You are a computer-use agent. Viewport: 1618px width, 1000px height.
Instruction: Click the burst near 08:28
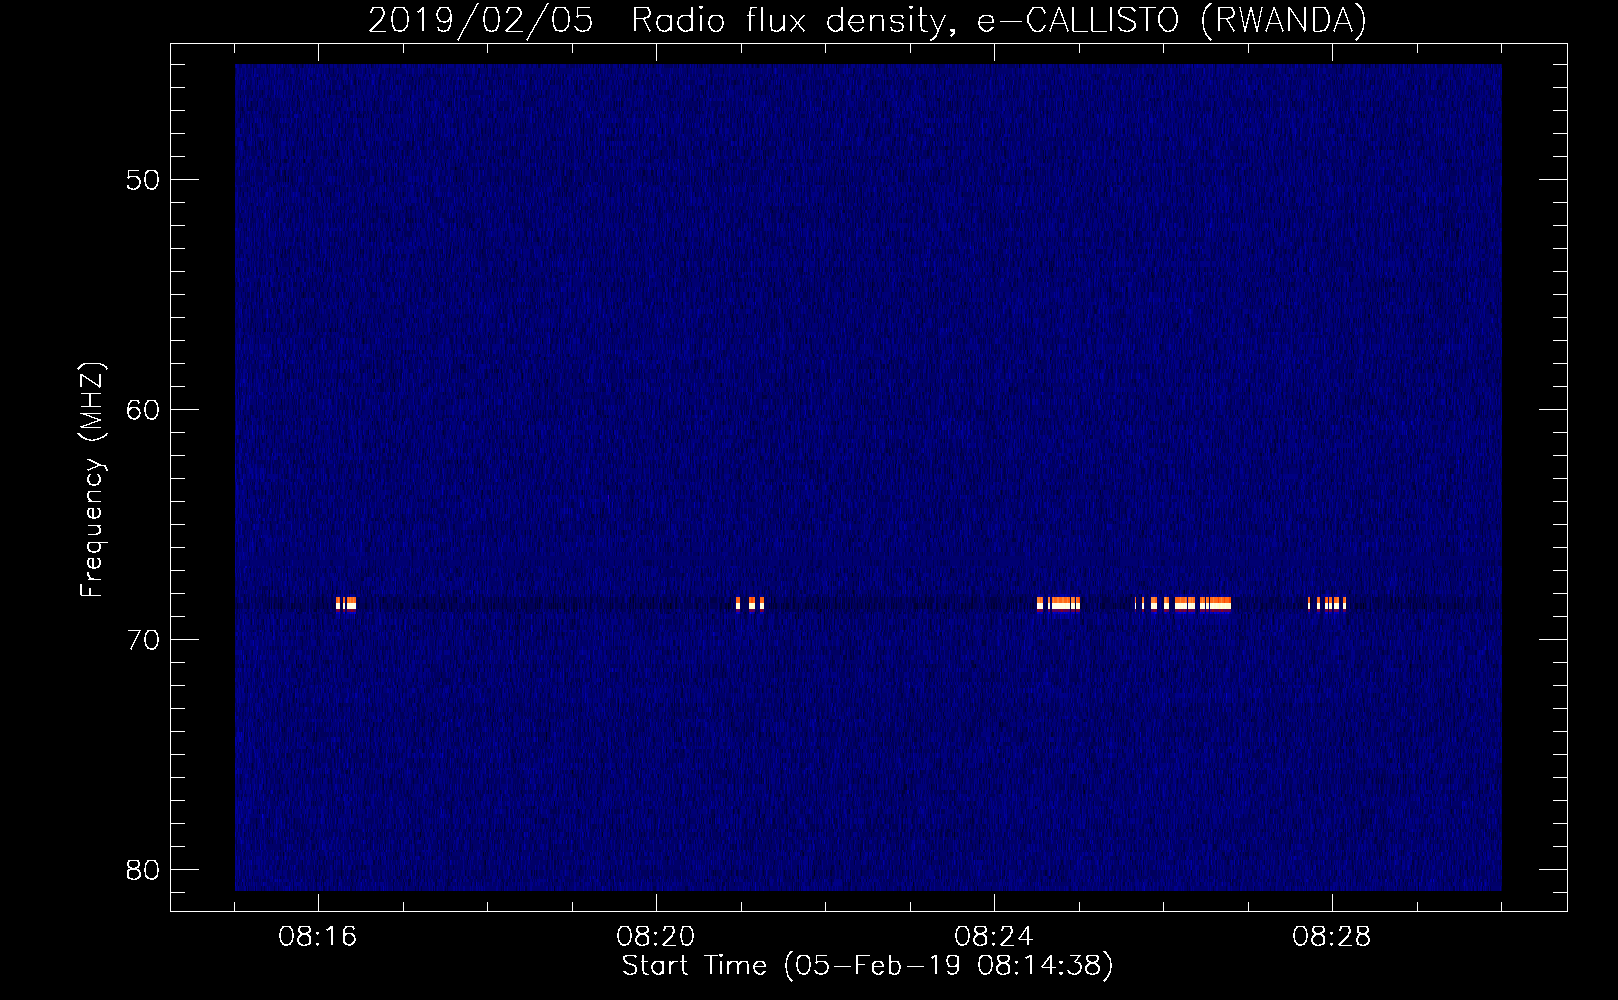(x=1327, y=603)
